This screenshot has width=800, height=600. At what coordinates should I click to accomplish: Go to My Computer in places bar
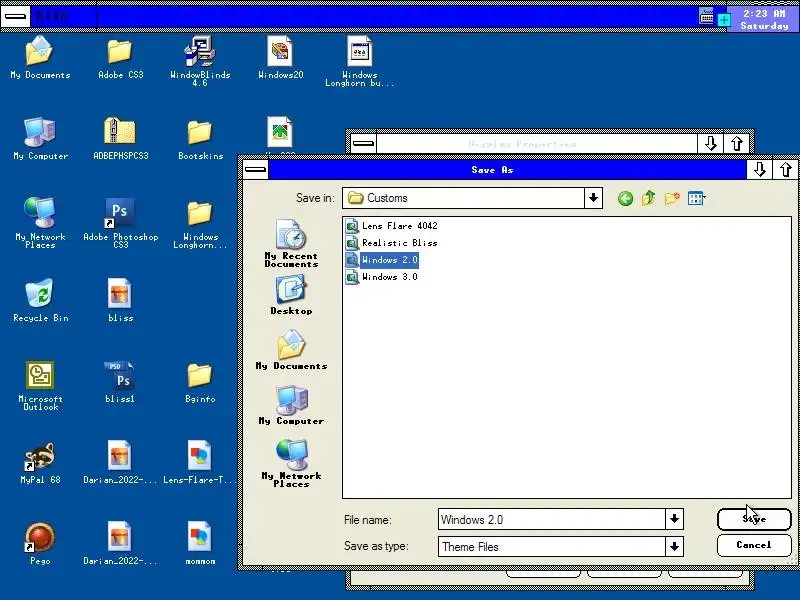pyautogui.click(x=291, y=405)
